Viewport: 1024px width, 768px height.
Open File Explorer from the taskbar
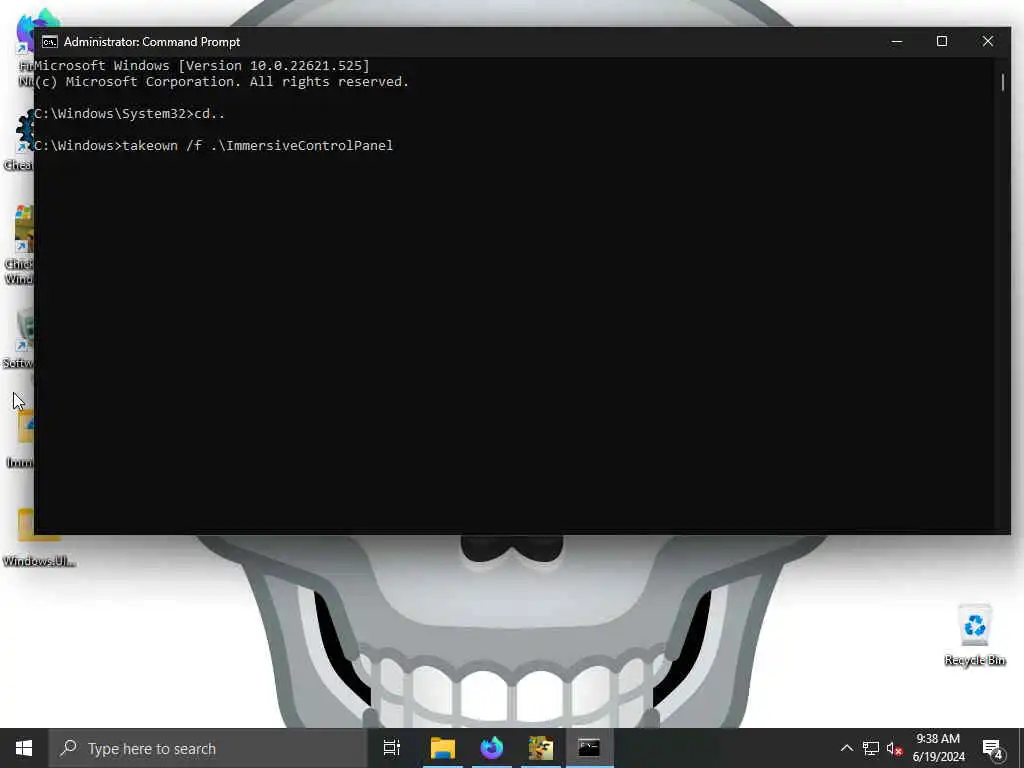click(443, 748)
